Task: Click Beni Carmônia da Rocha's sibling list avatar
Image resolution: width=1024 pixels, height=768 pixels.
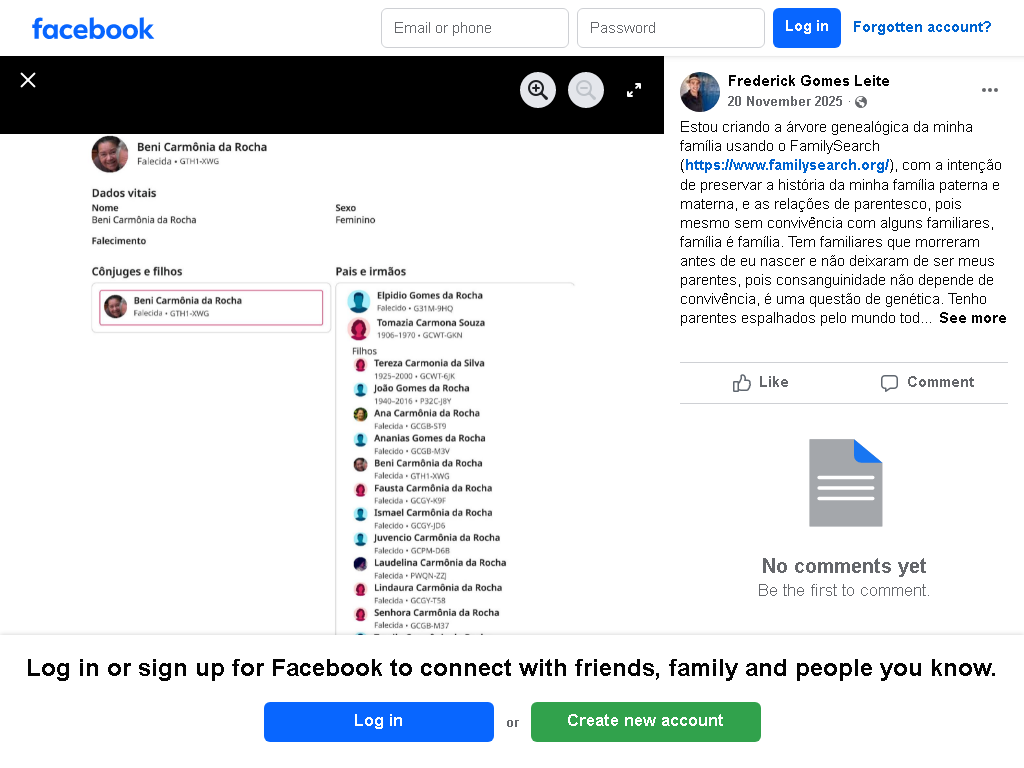Action: [360, 465]
